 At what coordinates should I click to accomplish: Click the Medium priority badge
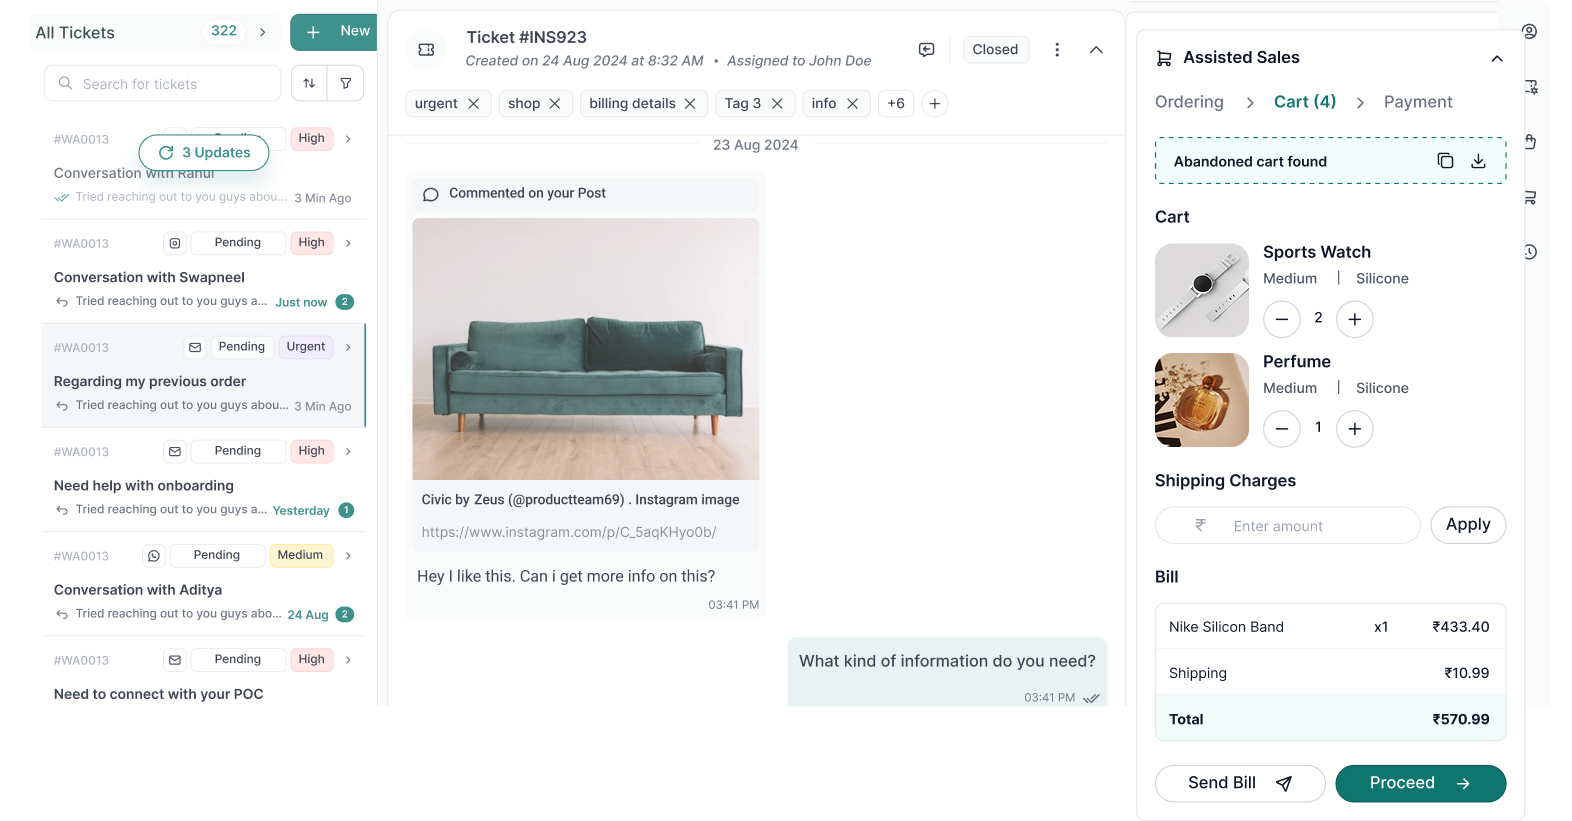click(300, 555)
